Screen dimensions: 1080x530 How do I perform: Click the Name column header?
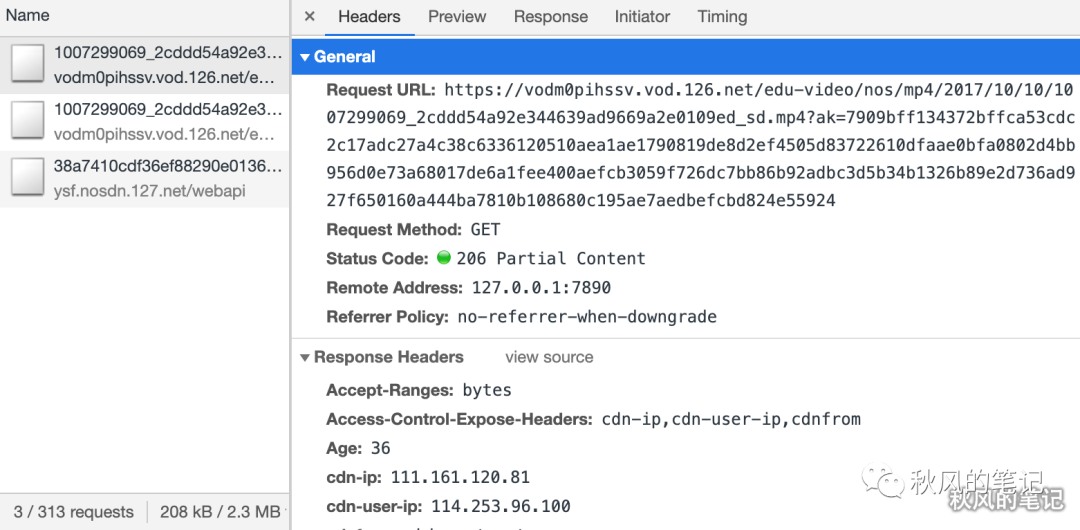[x=28, y=16]
